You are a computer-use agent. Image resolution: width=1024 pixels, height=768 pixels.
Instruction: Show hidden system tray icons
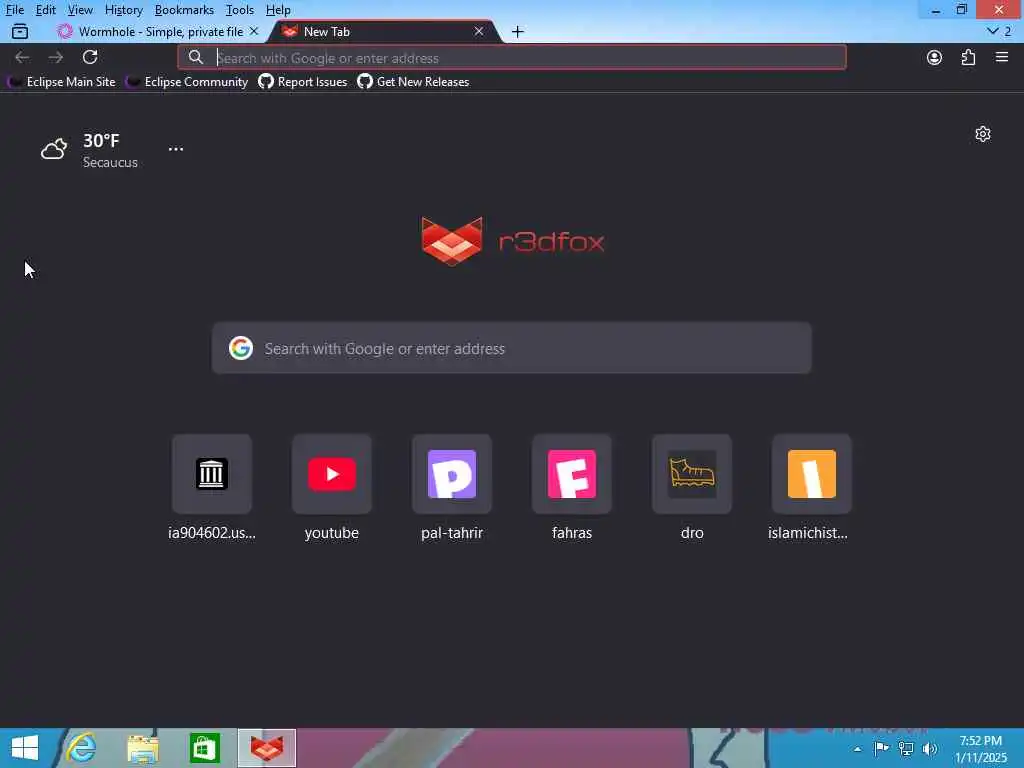(857, 748)
